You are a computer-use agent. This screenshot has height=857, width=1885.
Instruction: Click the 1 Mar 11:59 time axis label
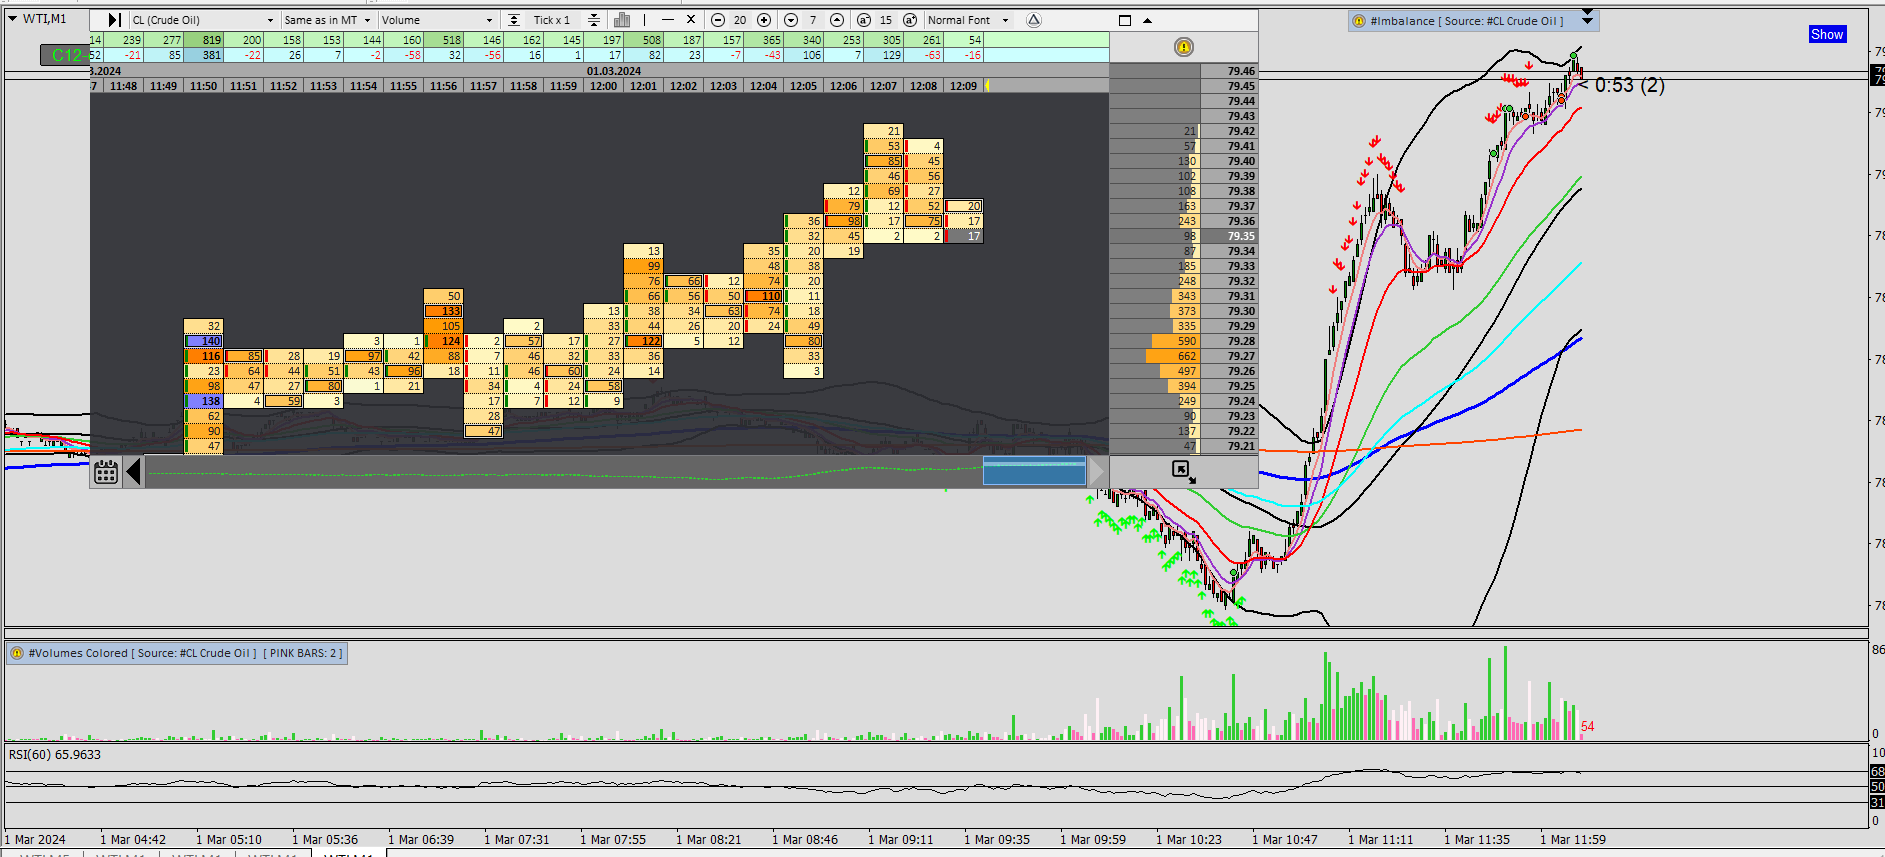[1573, 839]
